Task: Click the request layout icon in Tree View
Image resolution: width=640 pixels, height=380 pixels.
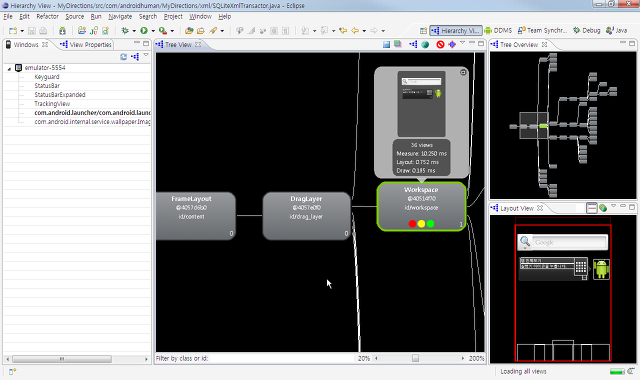Action: click(452, 44)
